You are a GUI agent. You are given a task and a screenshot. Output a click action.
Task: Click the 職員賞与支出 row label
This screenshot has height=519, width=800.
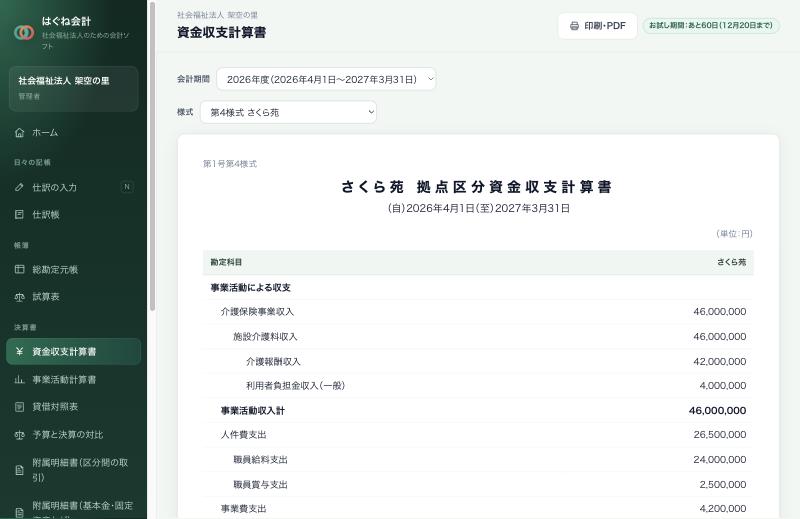pyautogui.click(x=260, y=484)
